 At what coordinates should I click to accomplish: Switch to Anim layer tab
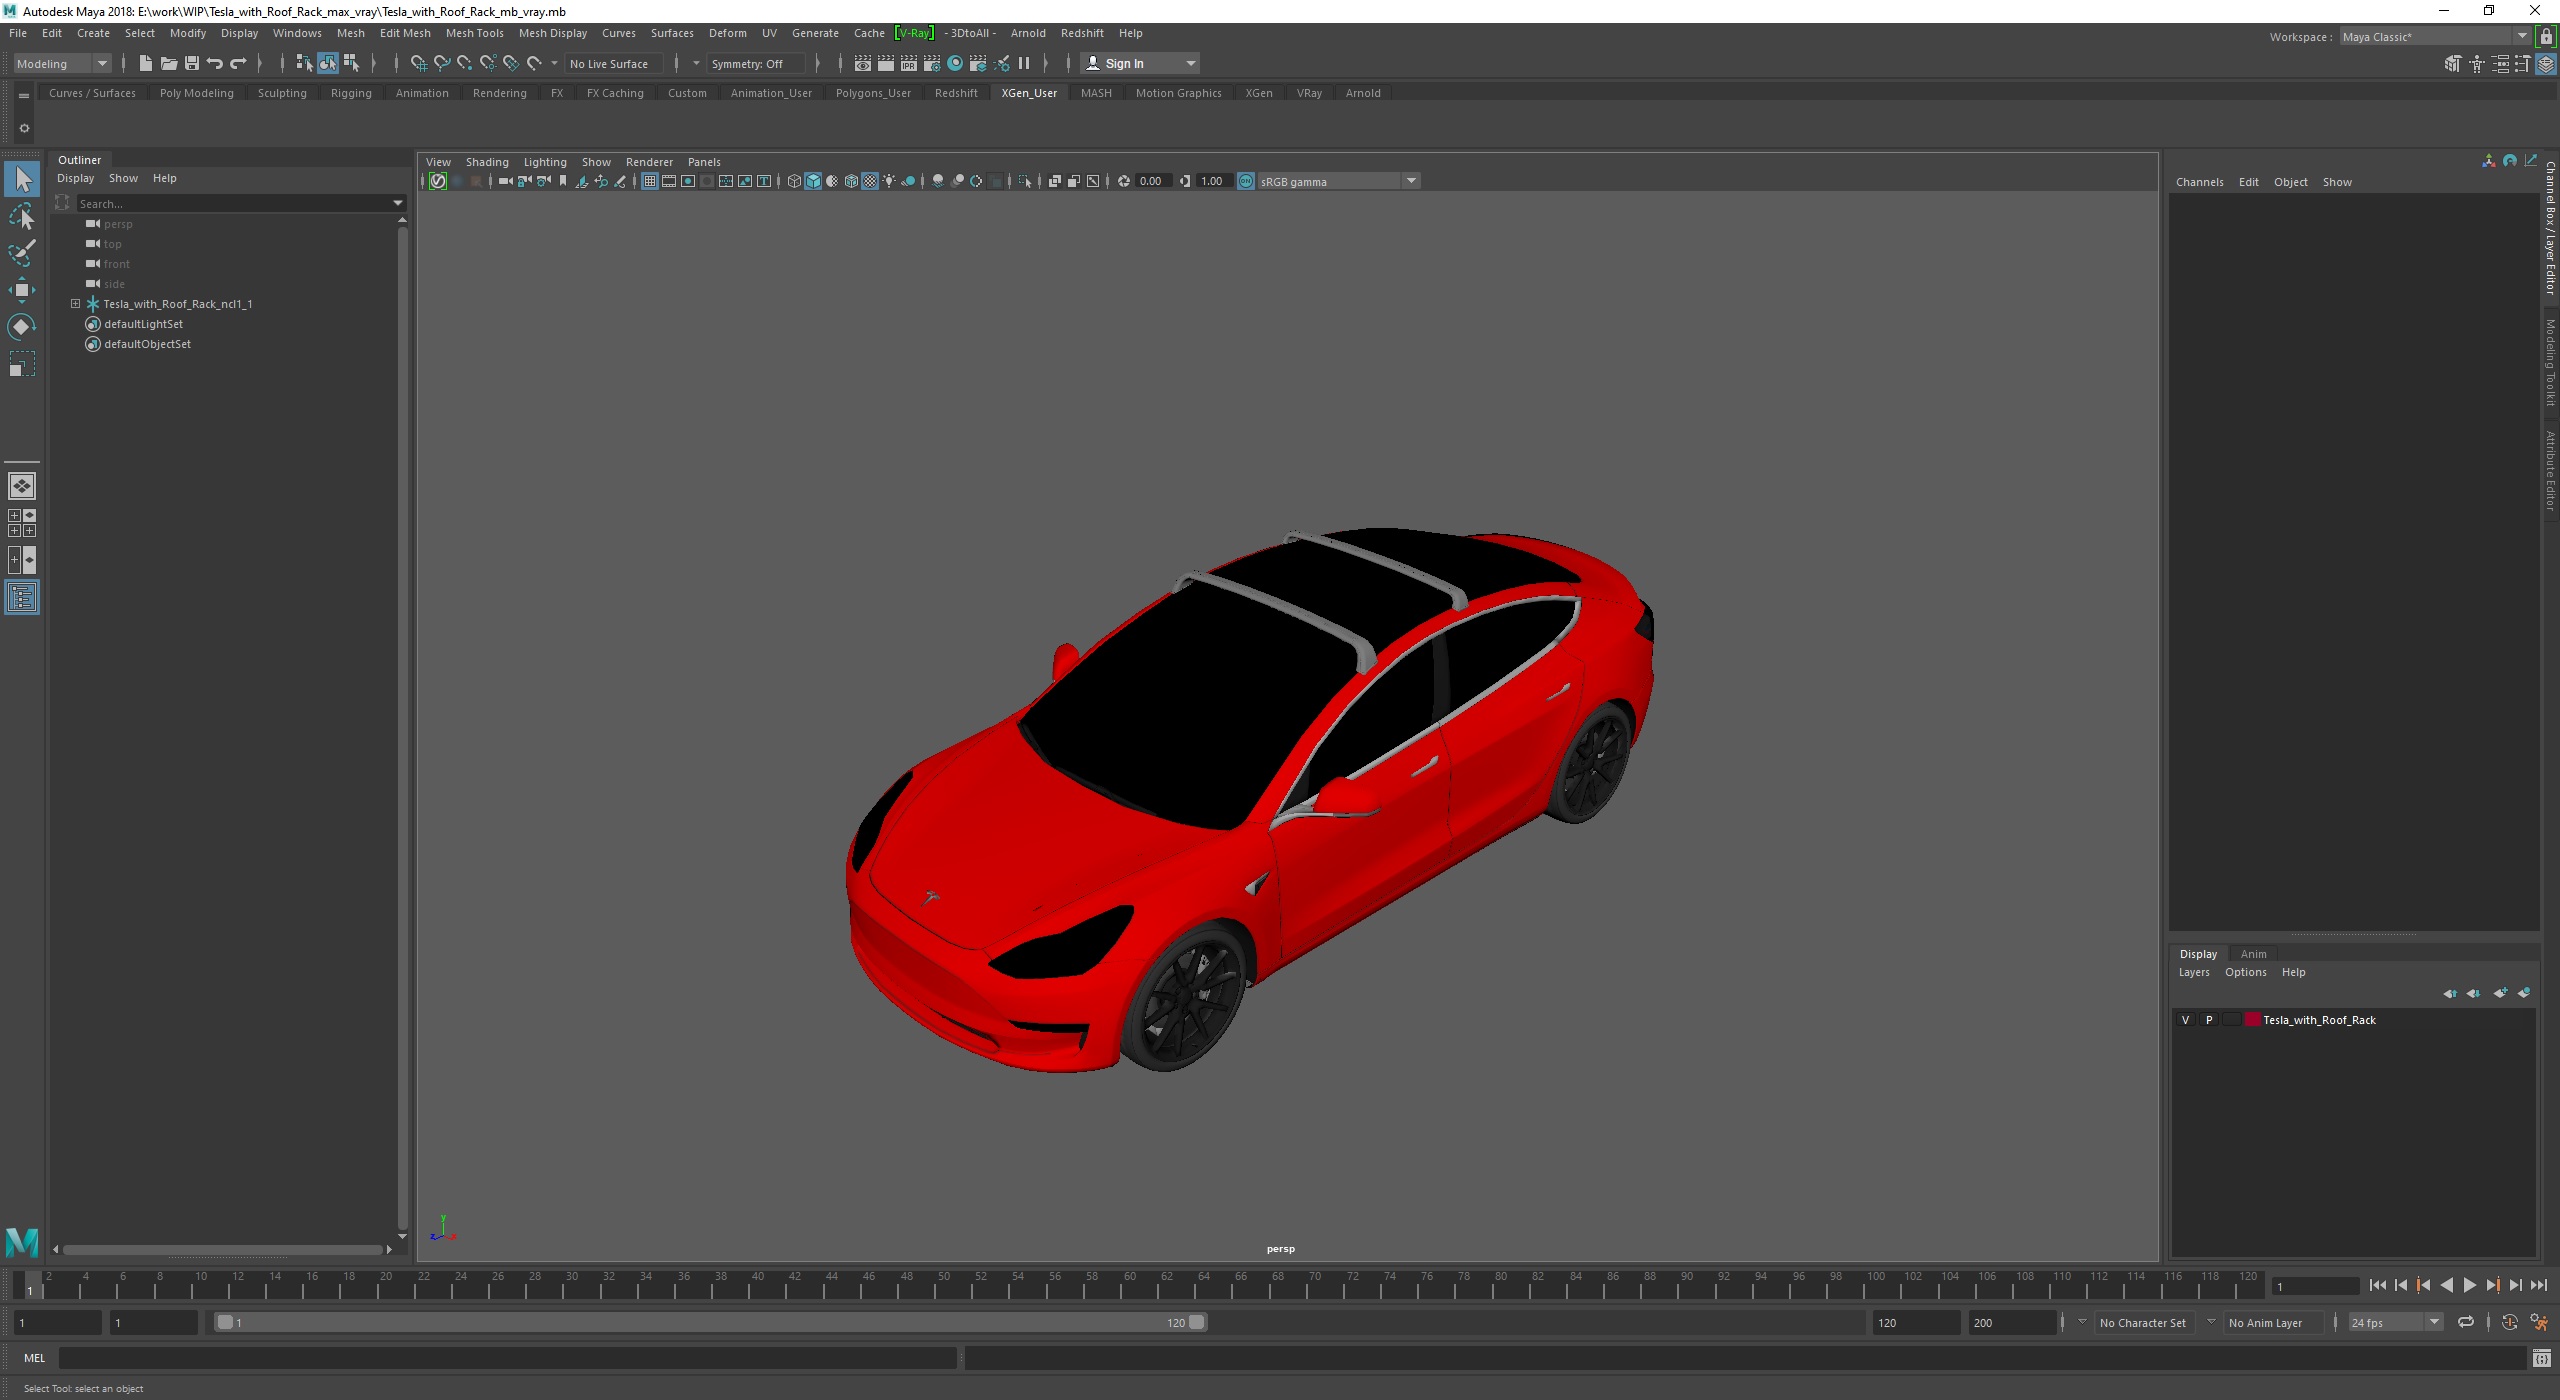point(2253,954)
